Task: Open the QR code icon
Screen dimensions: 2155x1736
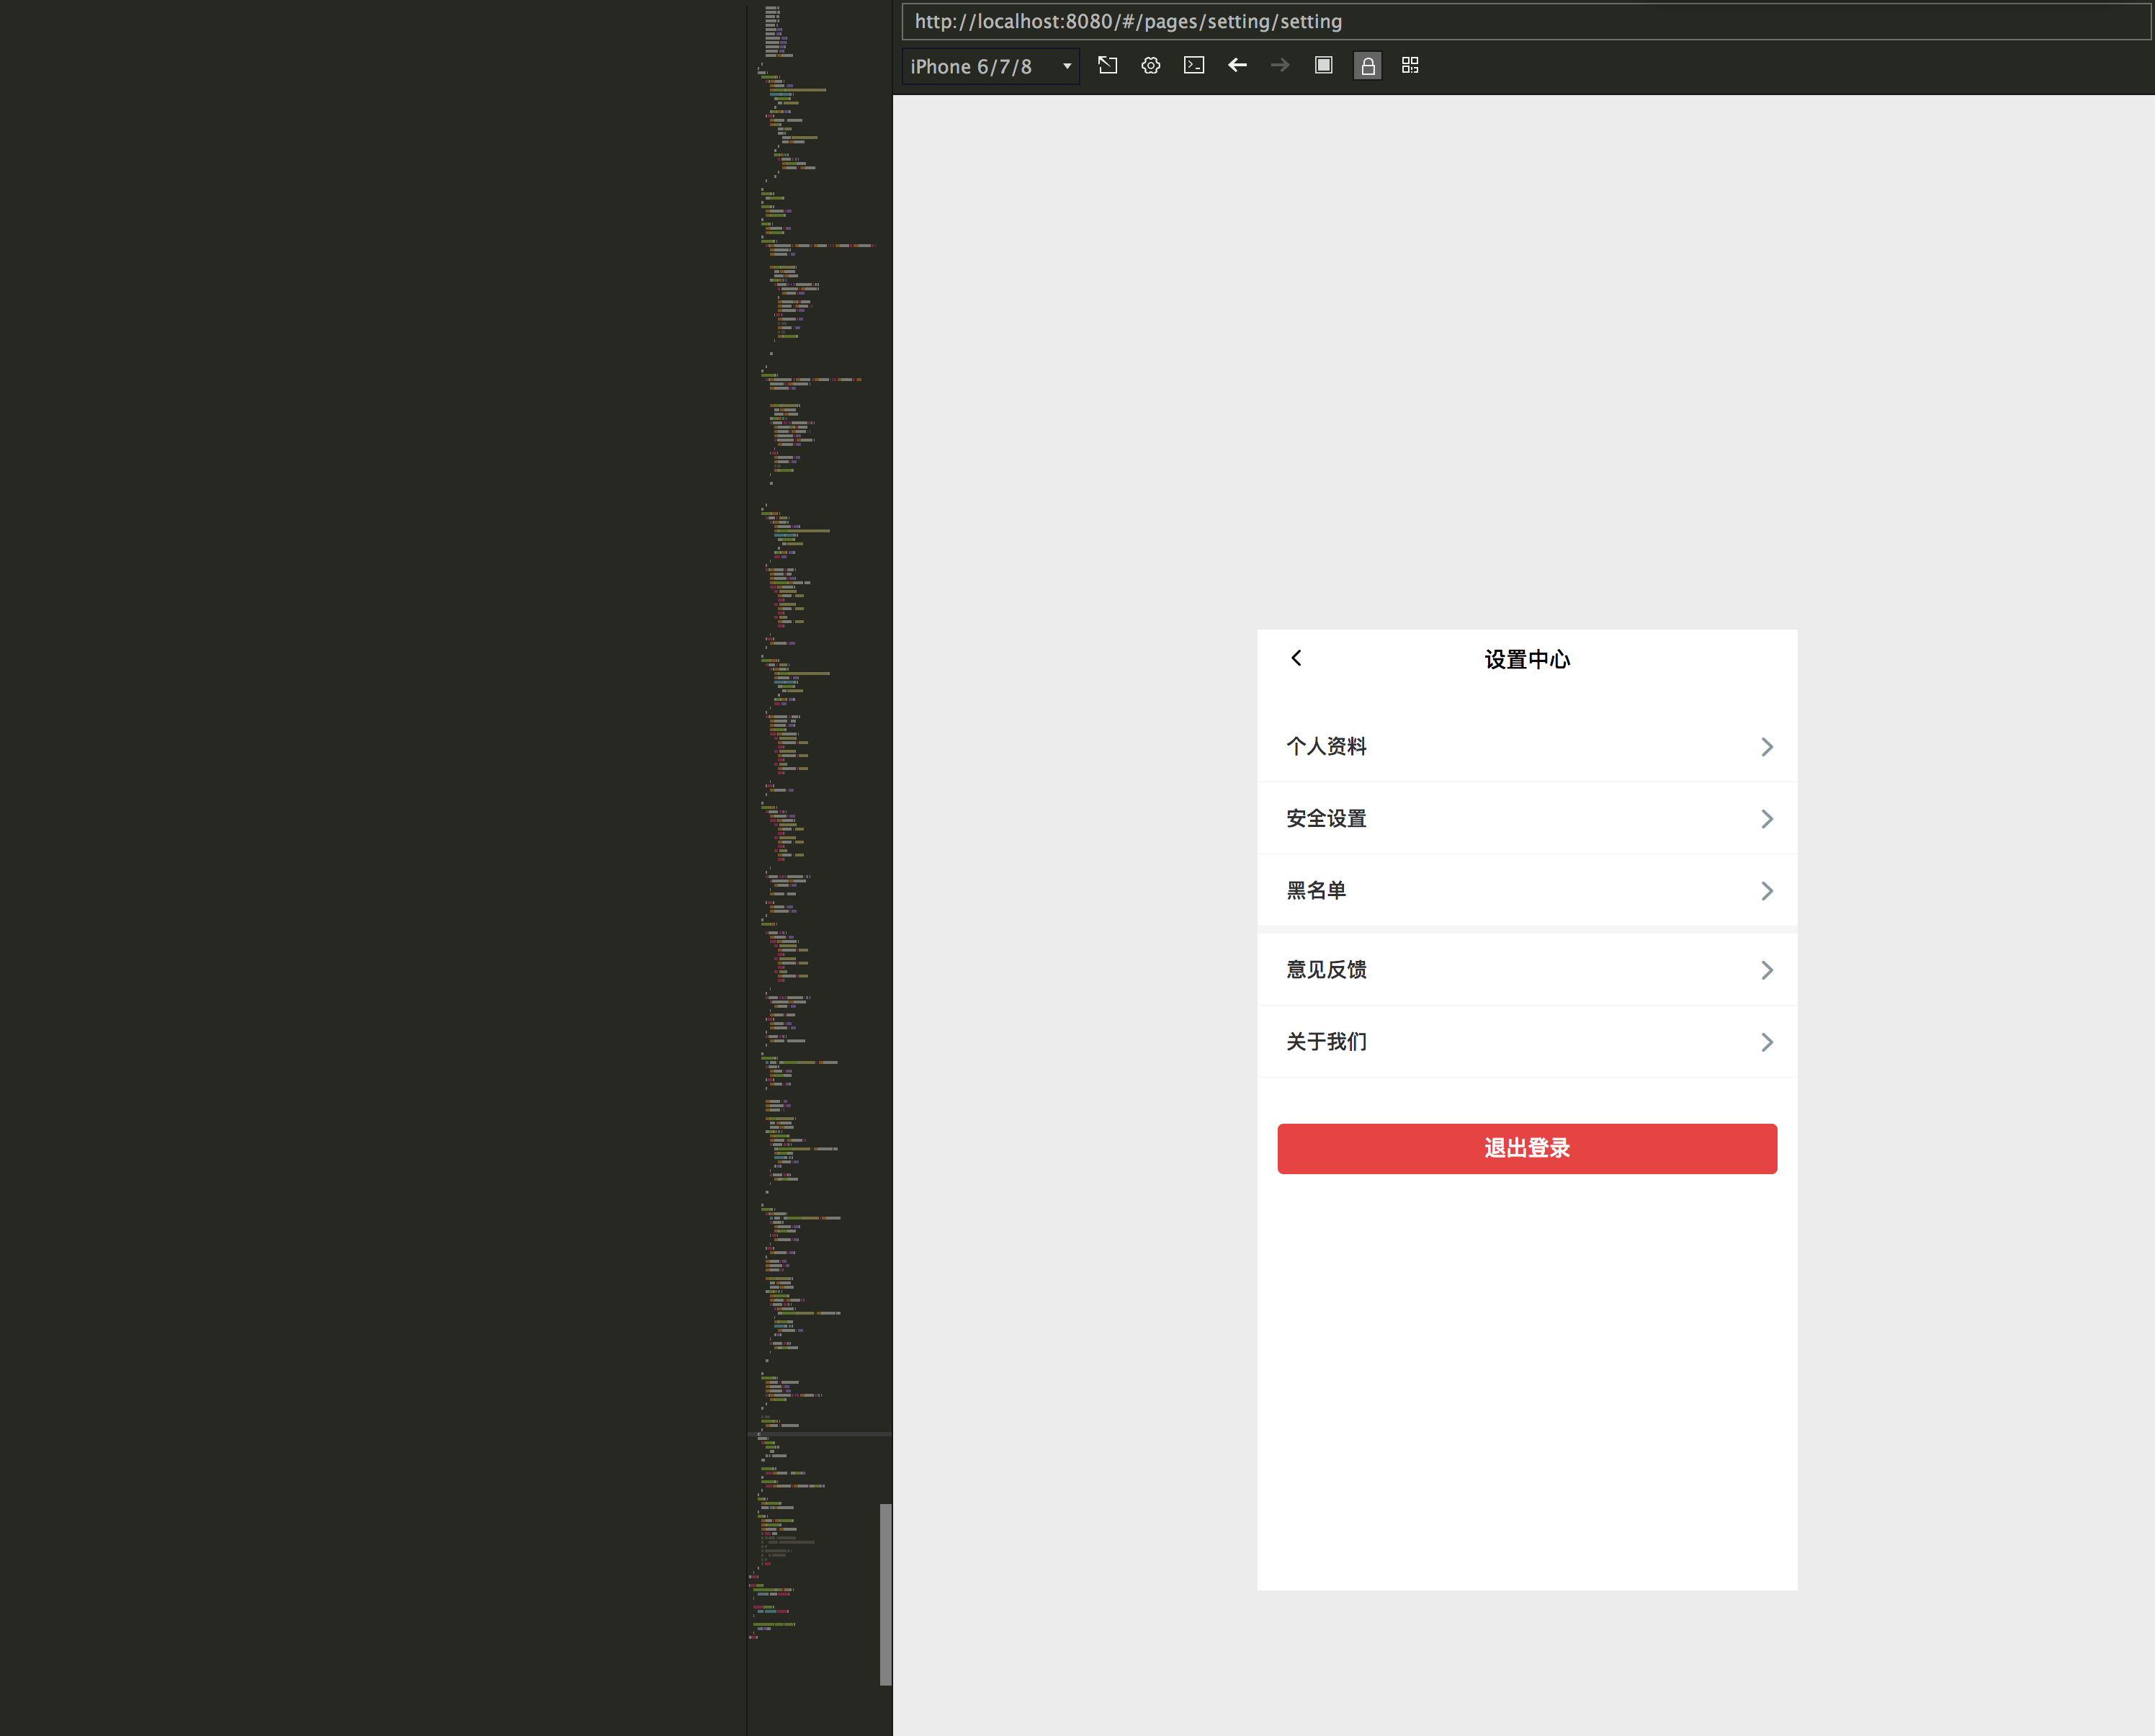Action: 1410,65
